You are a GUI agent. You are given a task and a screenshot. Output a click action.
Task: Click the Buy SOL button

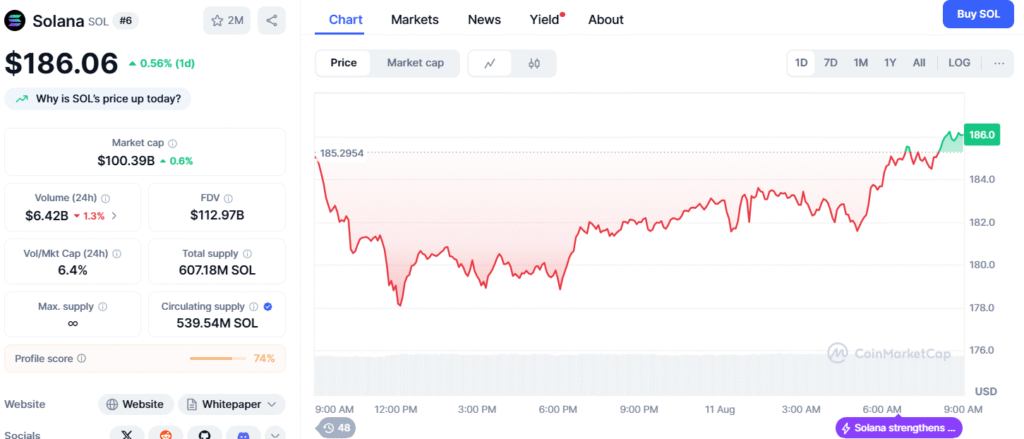[x=978, y=14]
